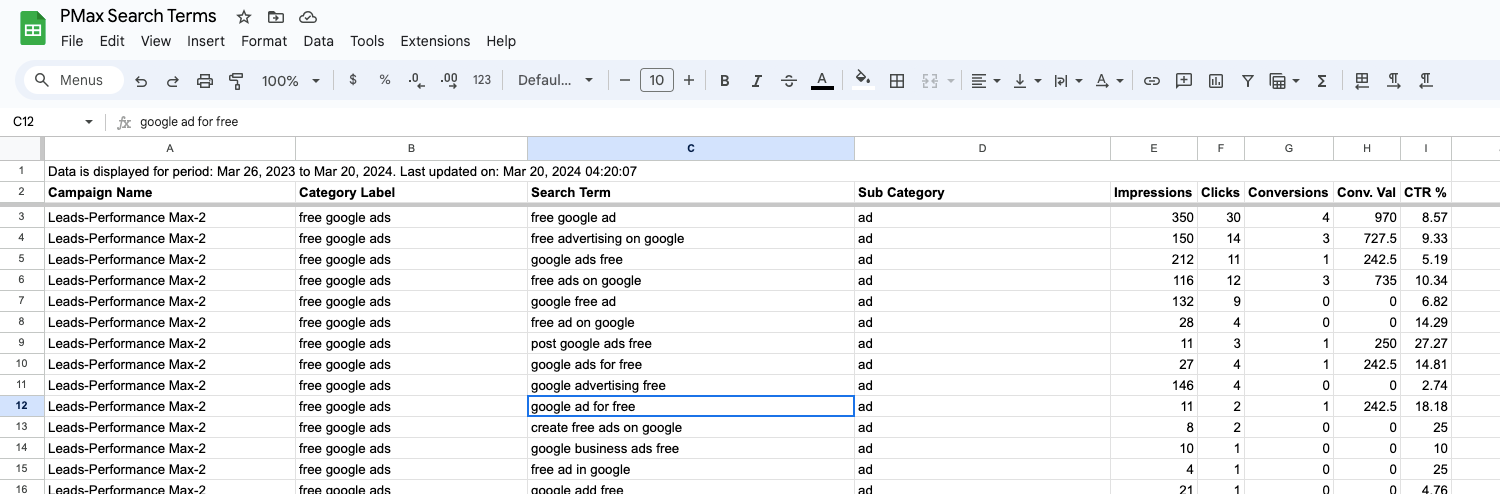1500x494 pixels.
Task: Open the File menu
Action: coord(72,41)
